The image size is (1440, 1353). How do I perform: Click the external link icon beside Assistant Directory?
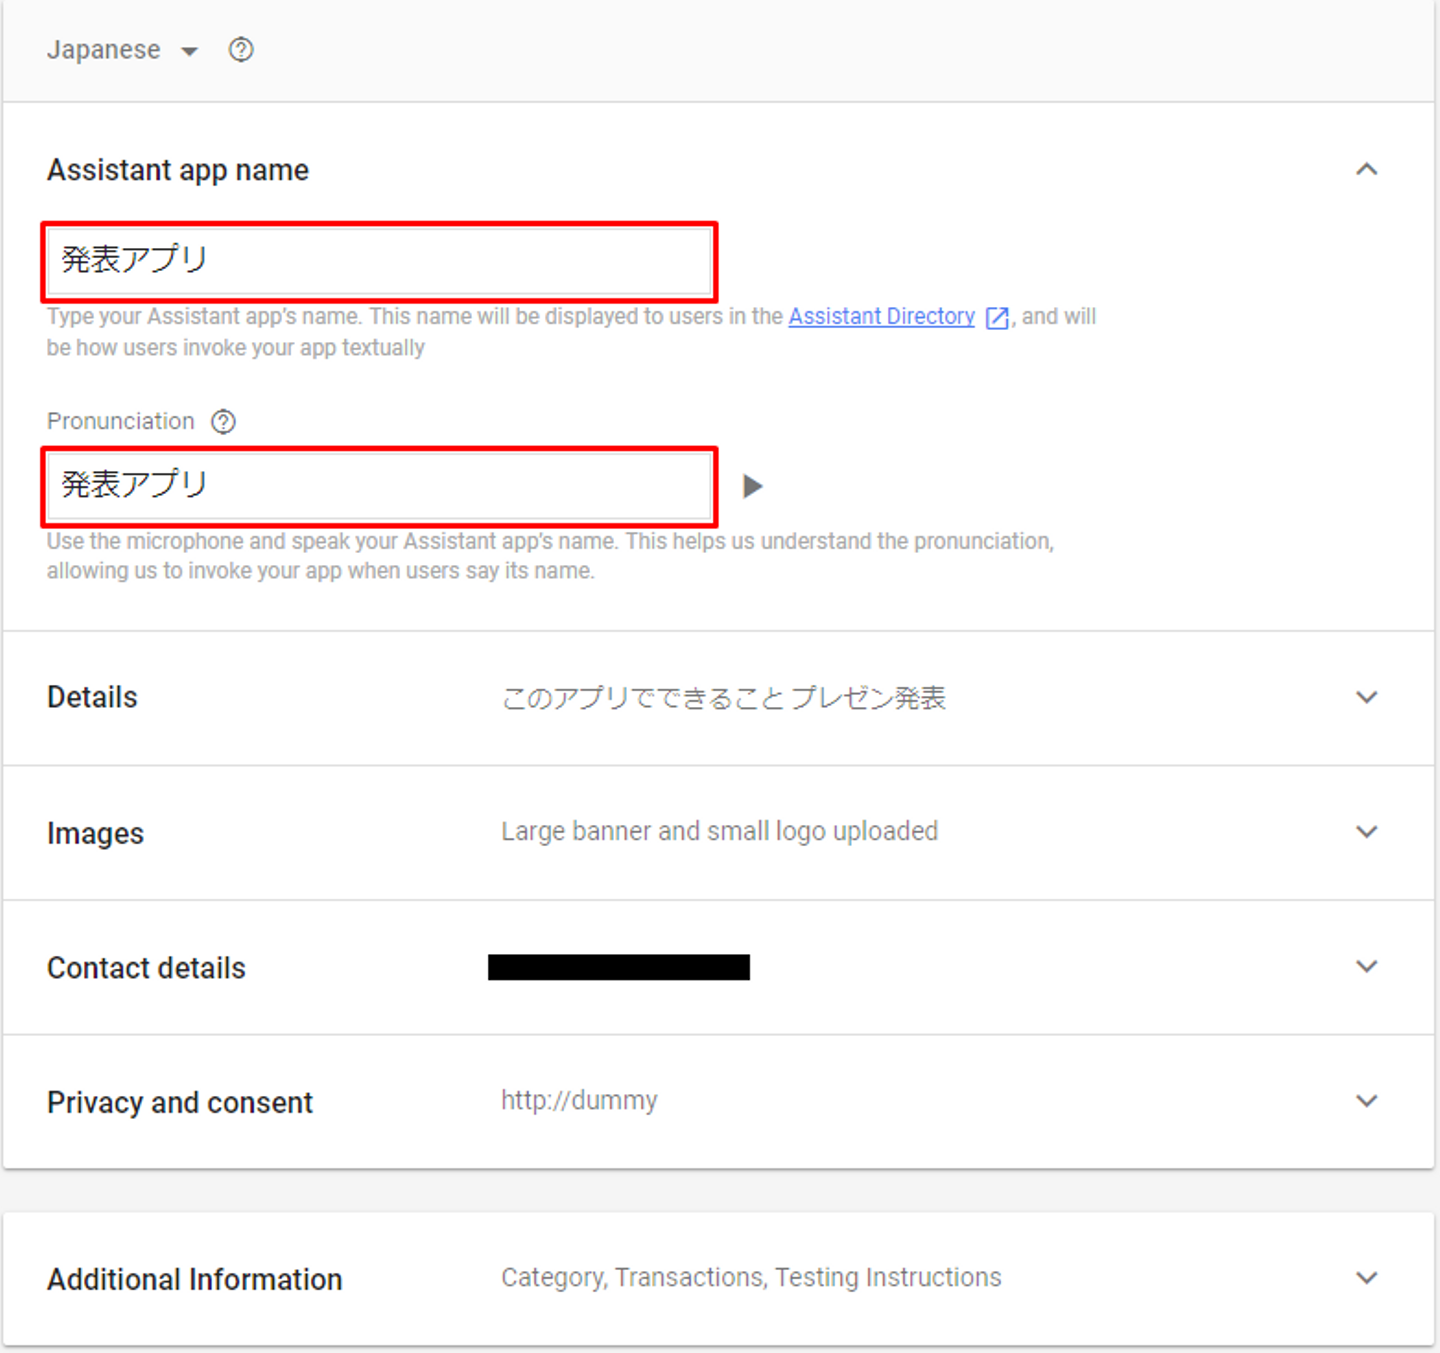997,318
